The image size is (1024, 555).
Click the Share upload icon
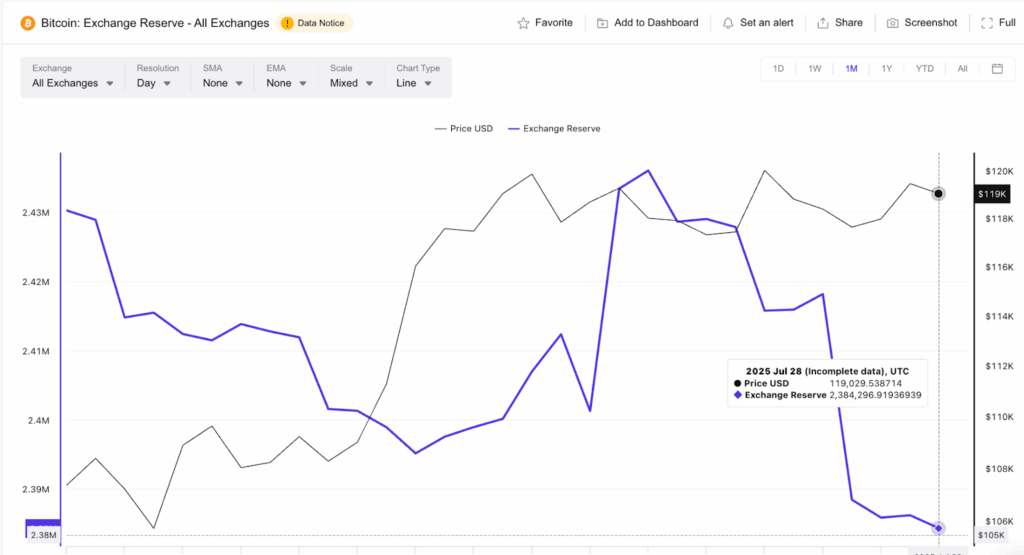[x=823, y=23]
